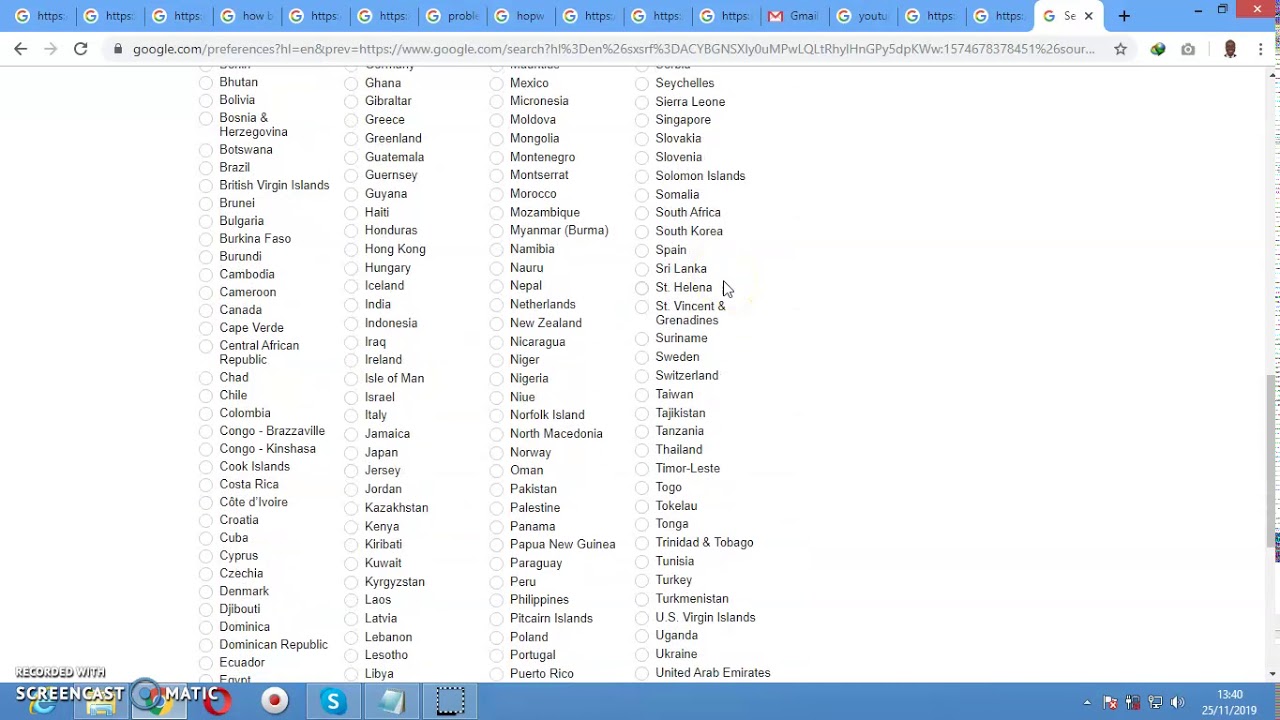1280x720 pixels.
Task: Click the 'Burkina Faso' label
Action: [255, 239]
